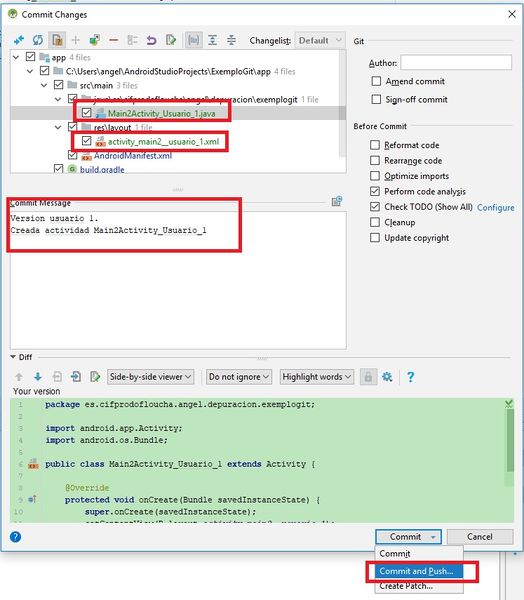Choose Create Patch from the menu

pyautogui.click(x=418, y=586)
